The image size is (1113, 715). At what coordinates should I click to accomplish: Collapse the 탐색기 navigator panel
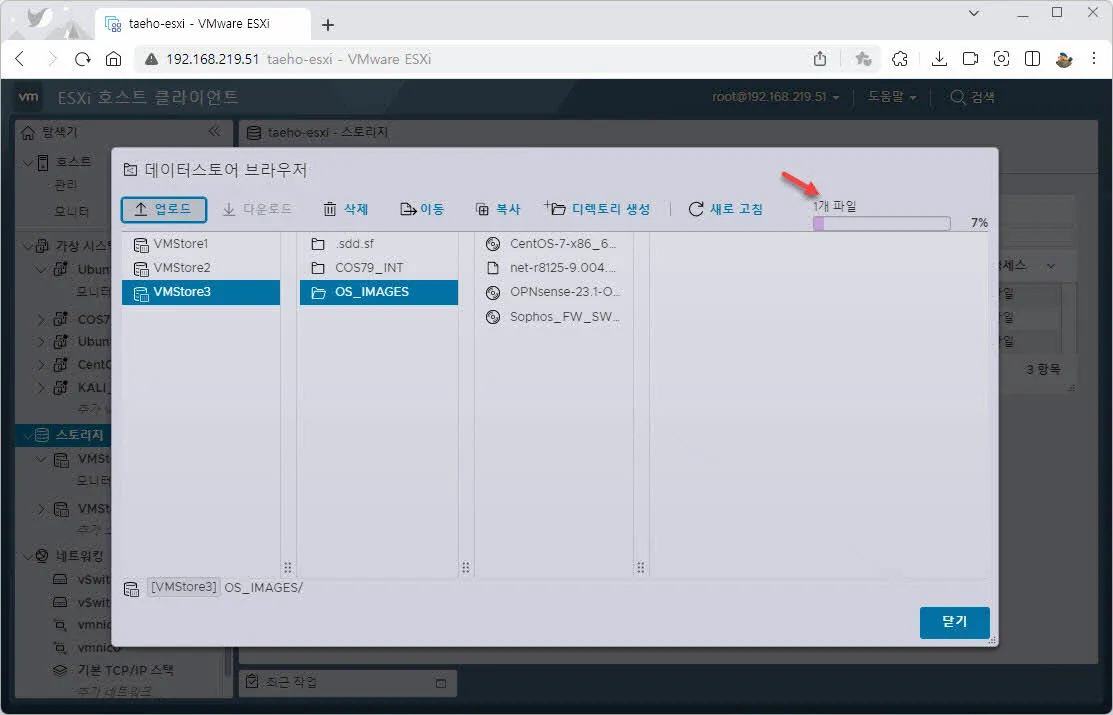[x=214, y=132]
